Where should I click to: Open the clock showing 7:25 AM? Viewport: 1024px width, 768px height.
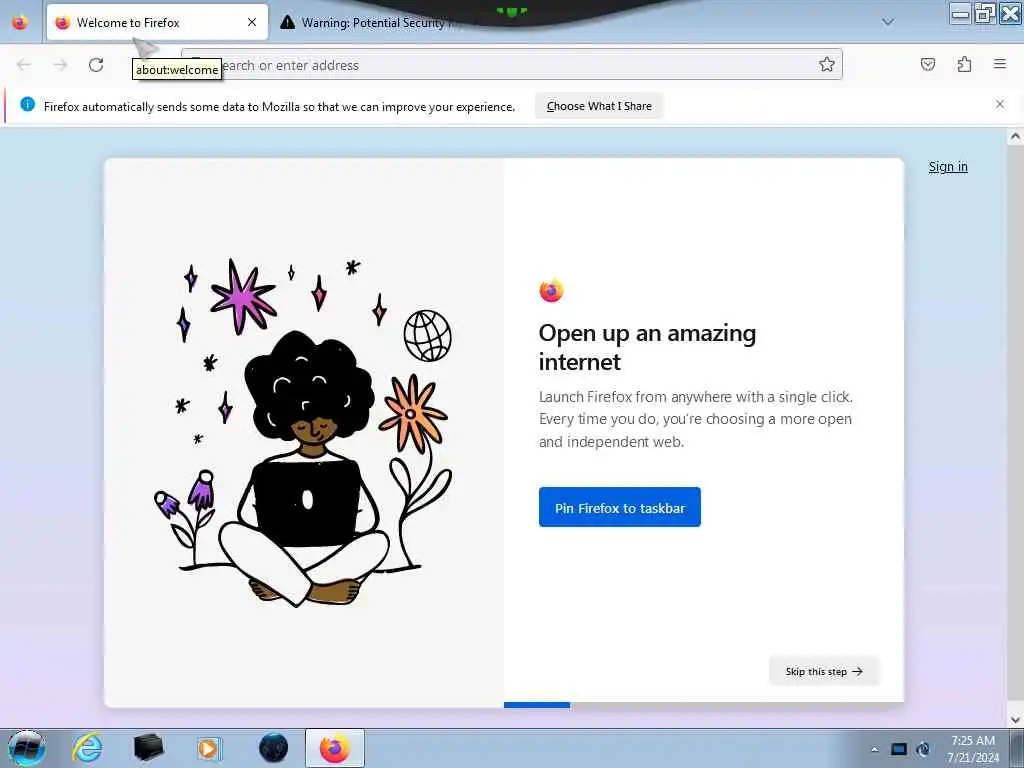(973, 748)
